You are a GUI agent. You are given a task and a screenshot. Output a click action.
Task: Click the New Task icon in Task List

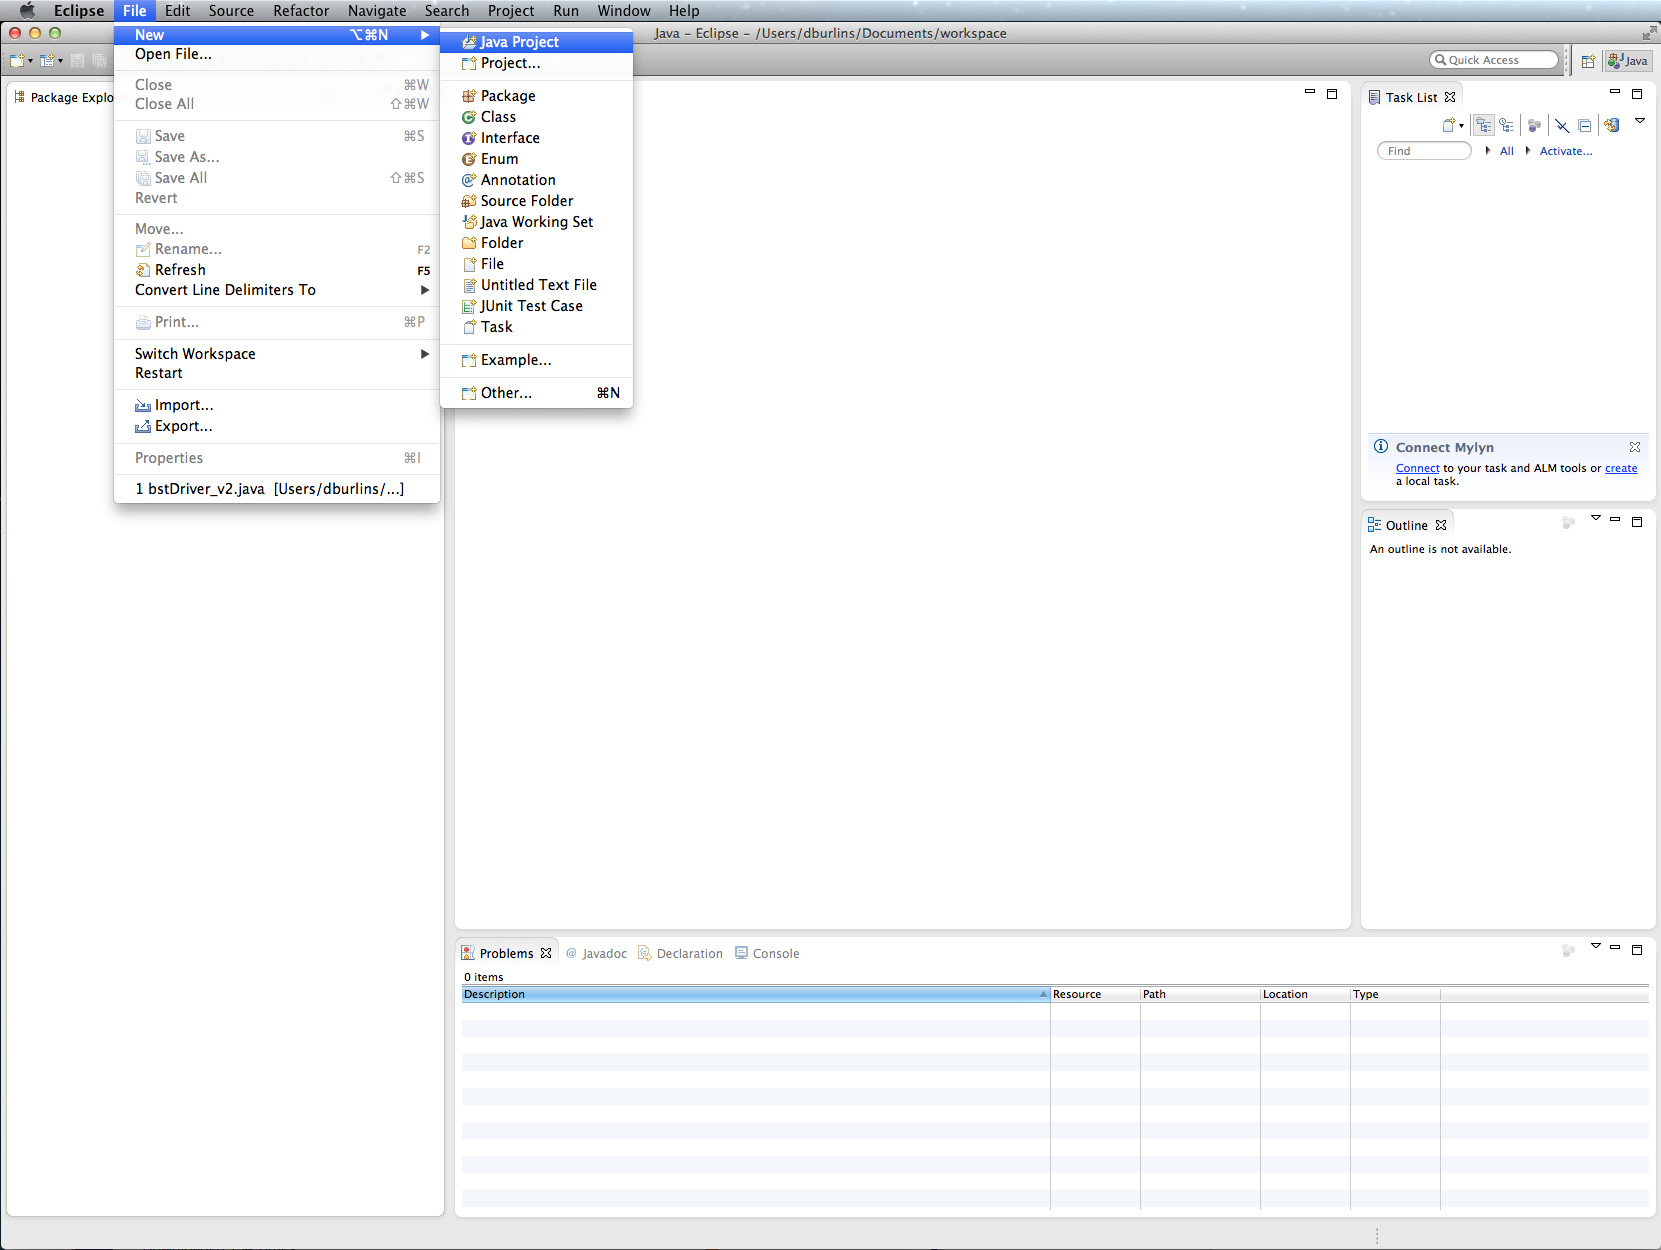coord(1448,126)
